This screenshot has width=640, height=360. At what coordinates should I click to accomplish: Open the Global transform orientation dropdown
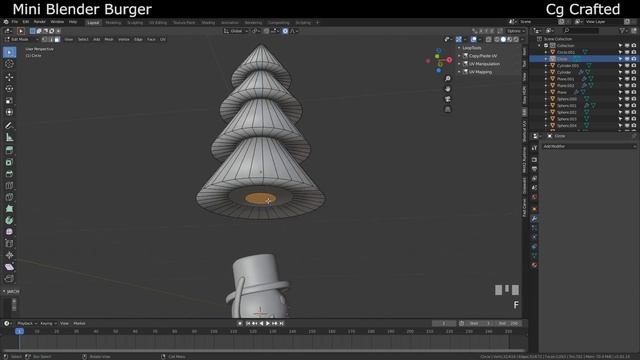click(236, 31)
